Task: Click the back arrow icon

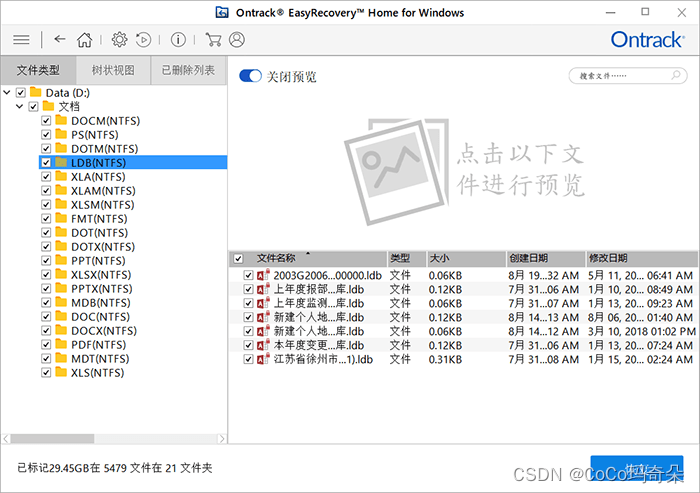Action: pos(60,40)
